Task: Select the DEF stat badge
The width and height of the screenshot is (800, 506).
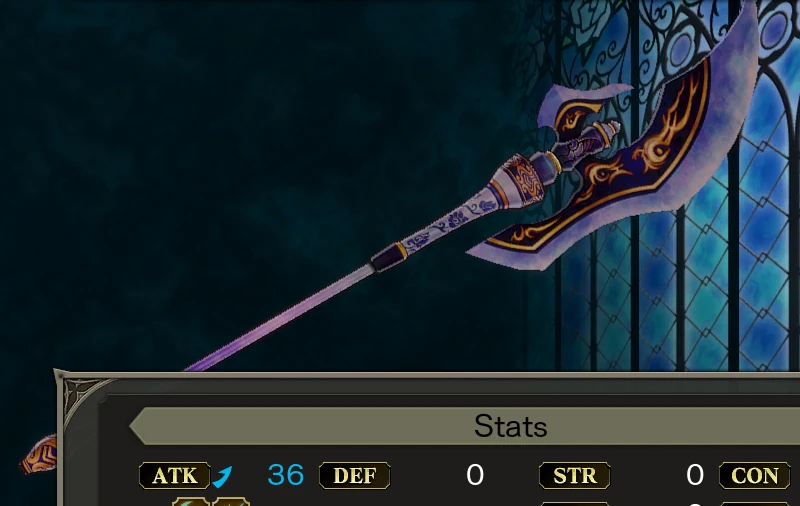Action: [355, 475]
